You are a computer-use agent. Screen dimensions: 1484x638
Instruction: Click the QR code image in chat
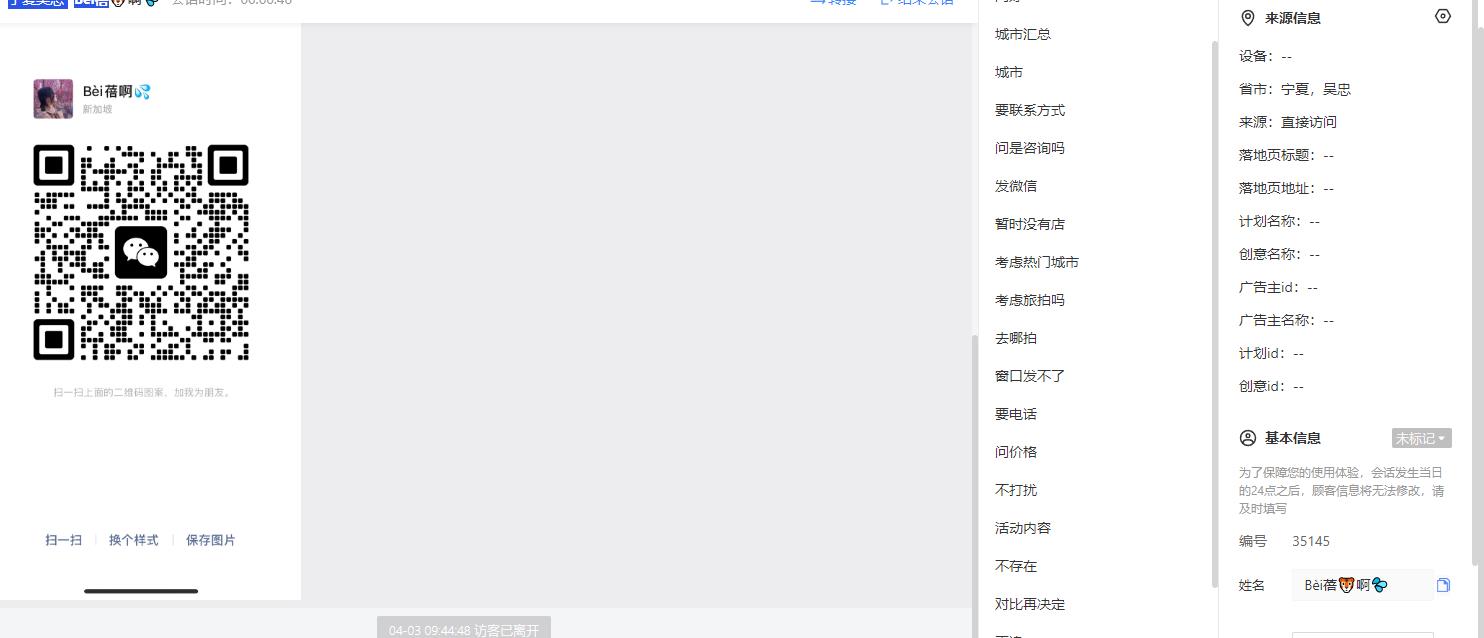141,252
